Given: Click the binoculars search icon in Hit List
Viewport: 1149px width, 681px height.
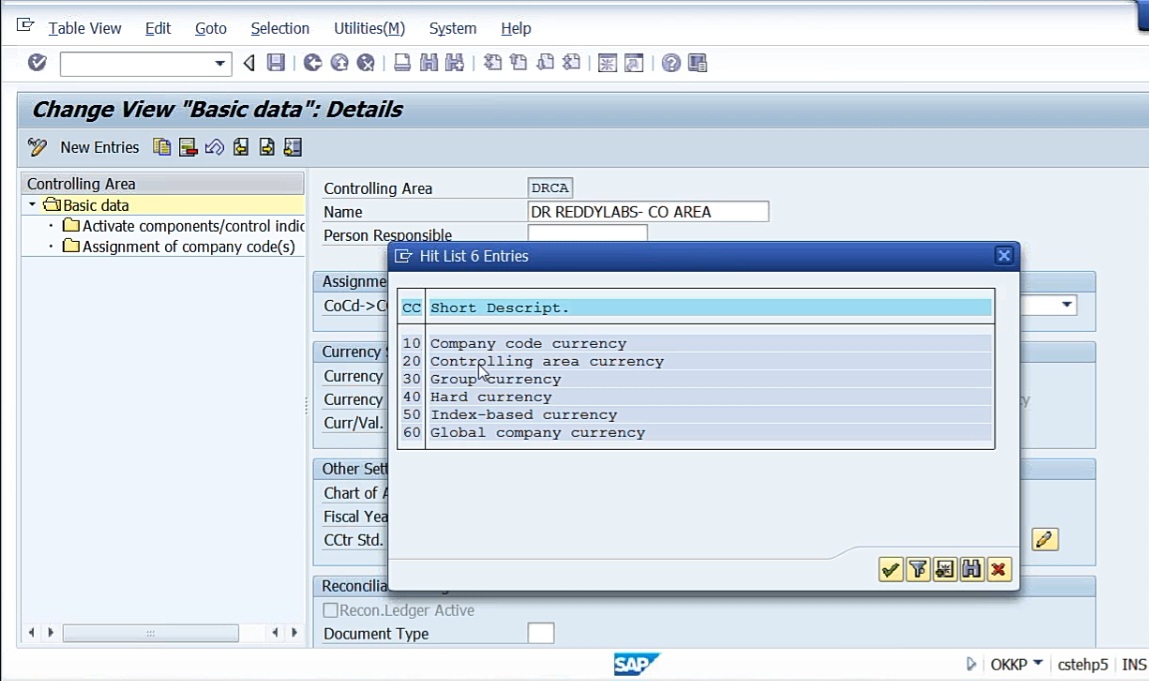Looking at the screenshot, I should [x=972, y=570].
